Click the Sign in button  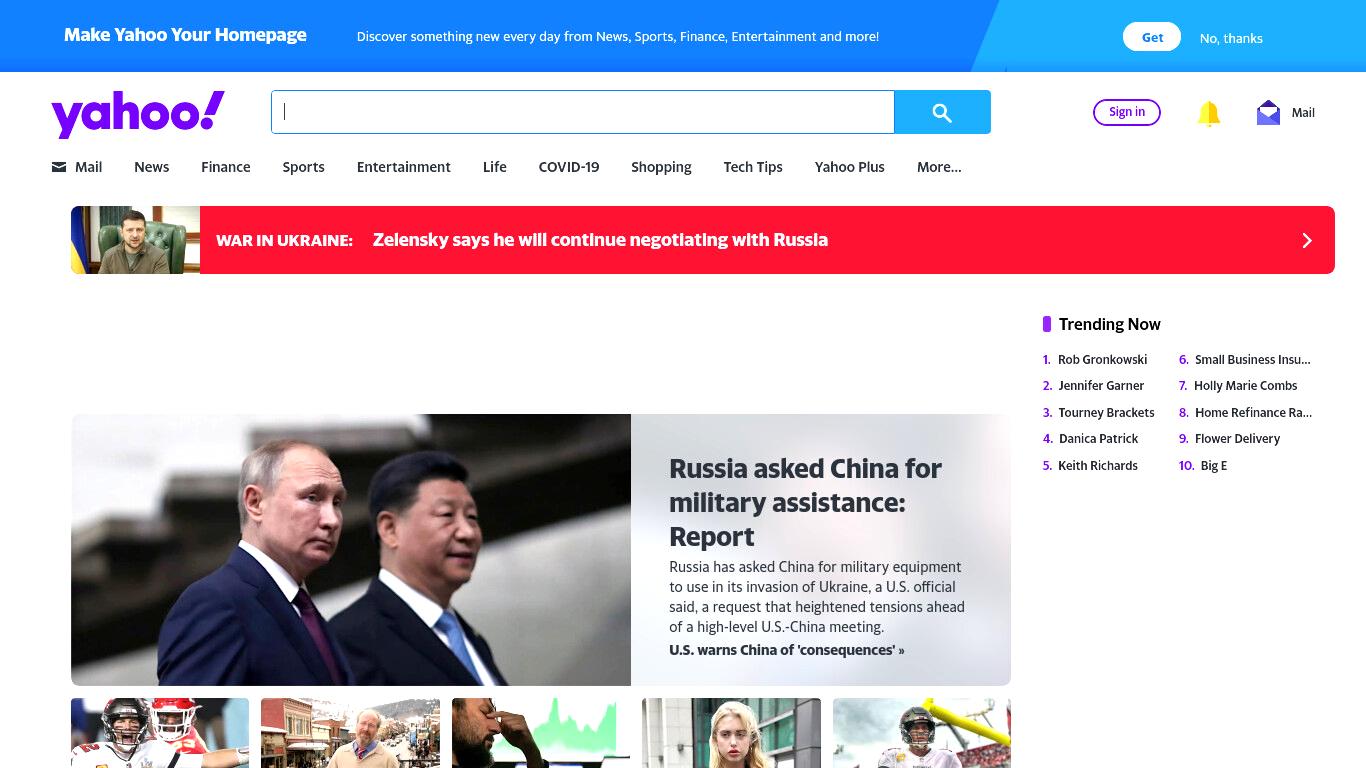click(x=1127, y=112)
